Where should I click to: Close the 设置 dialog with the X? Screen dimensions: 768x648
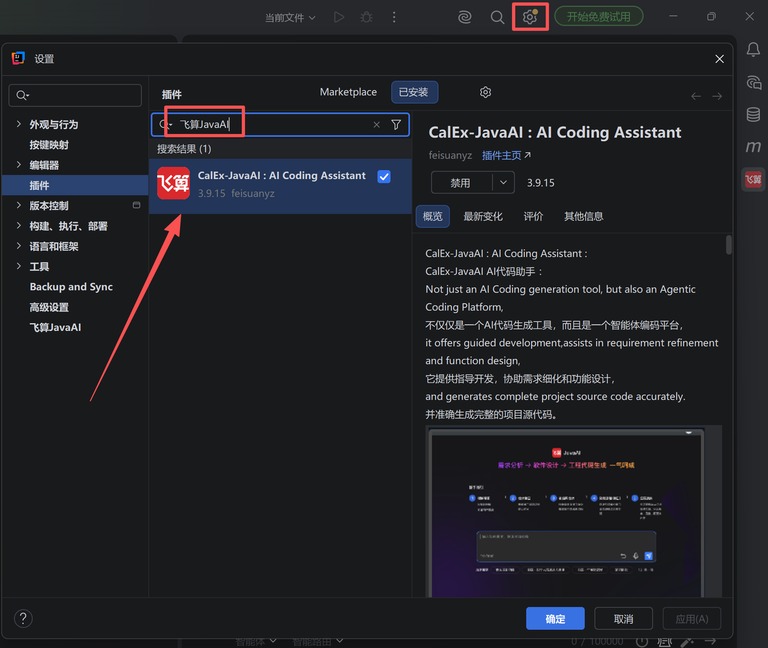(719, 59)
